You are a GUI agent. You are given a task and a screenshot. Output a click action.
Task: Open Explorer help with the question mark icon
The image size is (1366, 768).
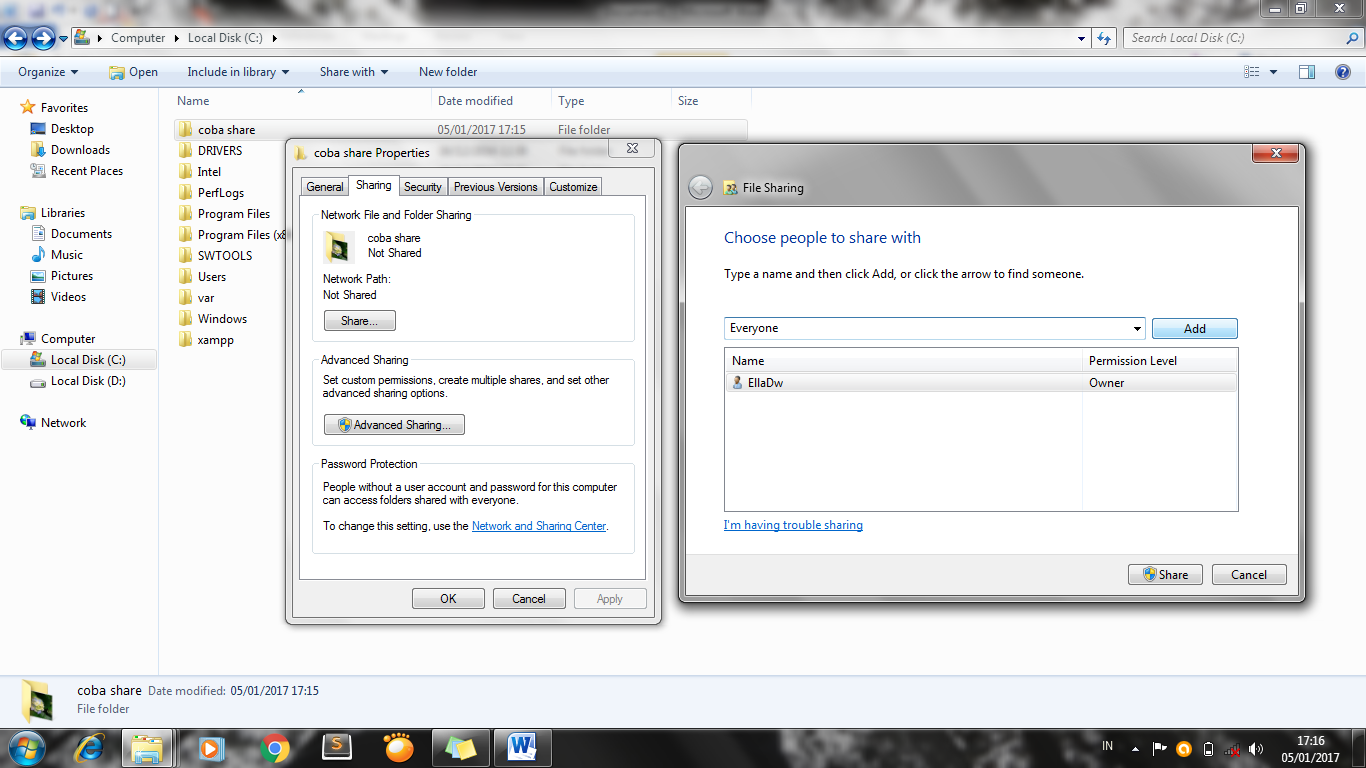click(1343, 72)
